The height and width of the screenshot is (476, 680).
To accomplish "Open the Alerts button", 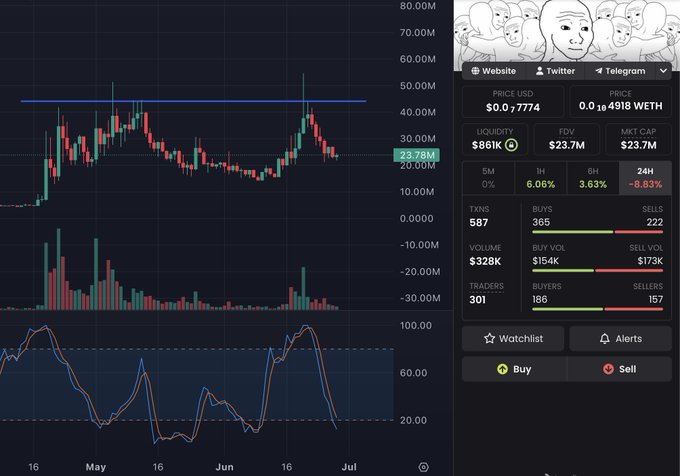I will coord(621,339).
